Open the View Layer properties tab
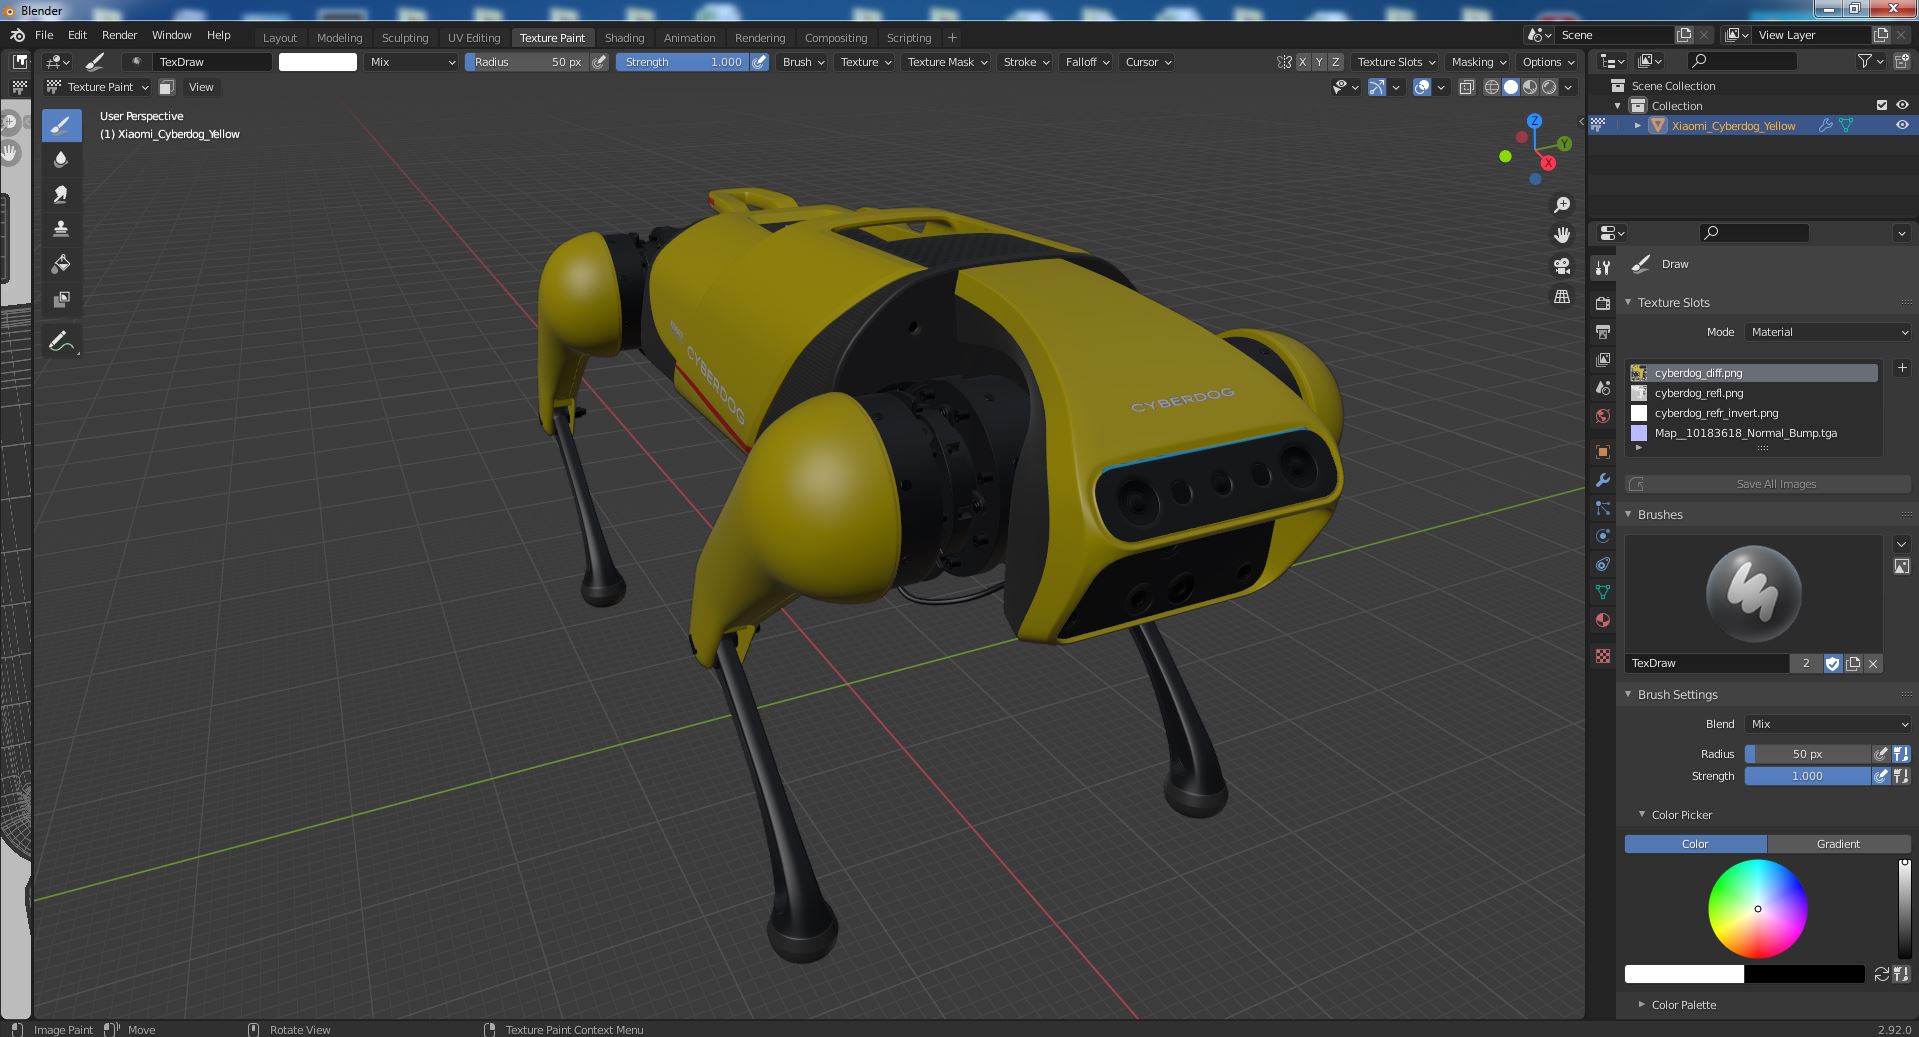The width and height of the screenshot is (1919, 1037). 1603,359
